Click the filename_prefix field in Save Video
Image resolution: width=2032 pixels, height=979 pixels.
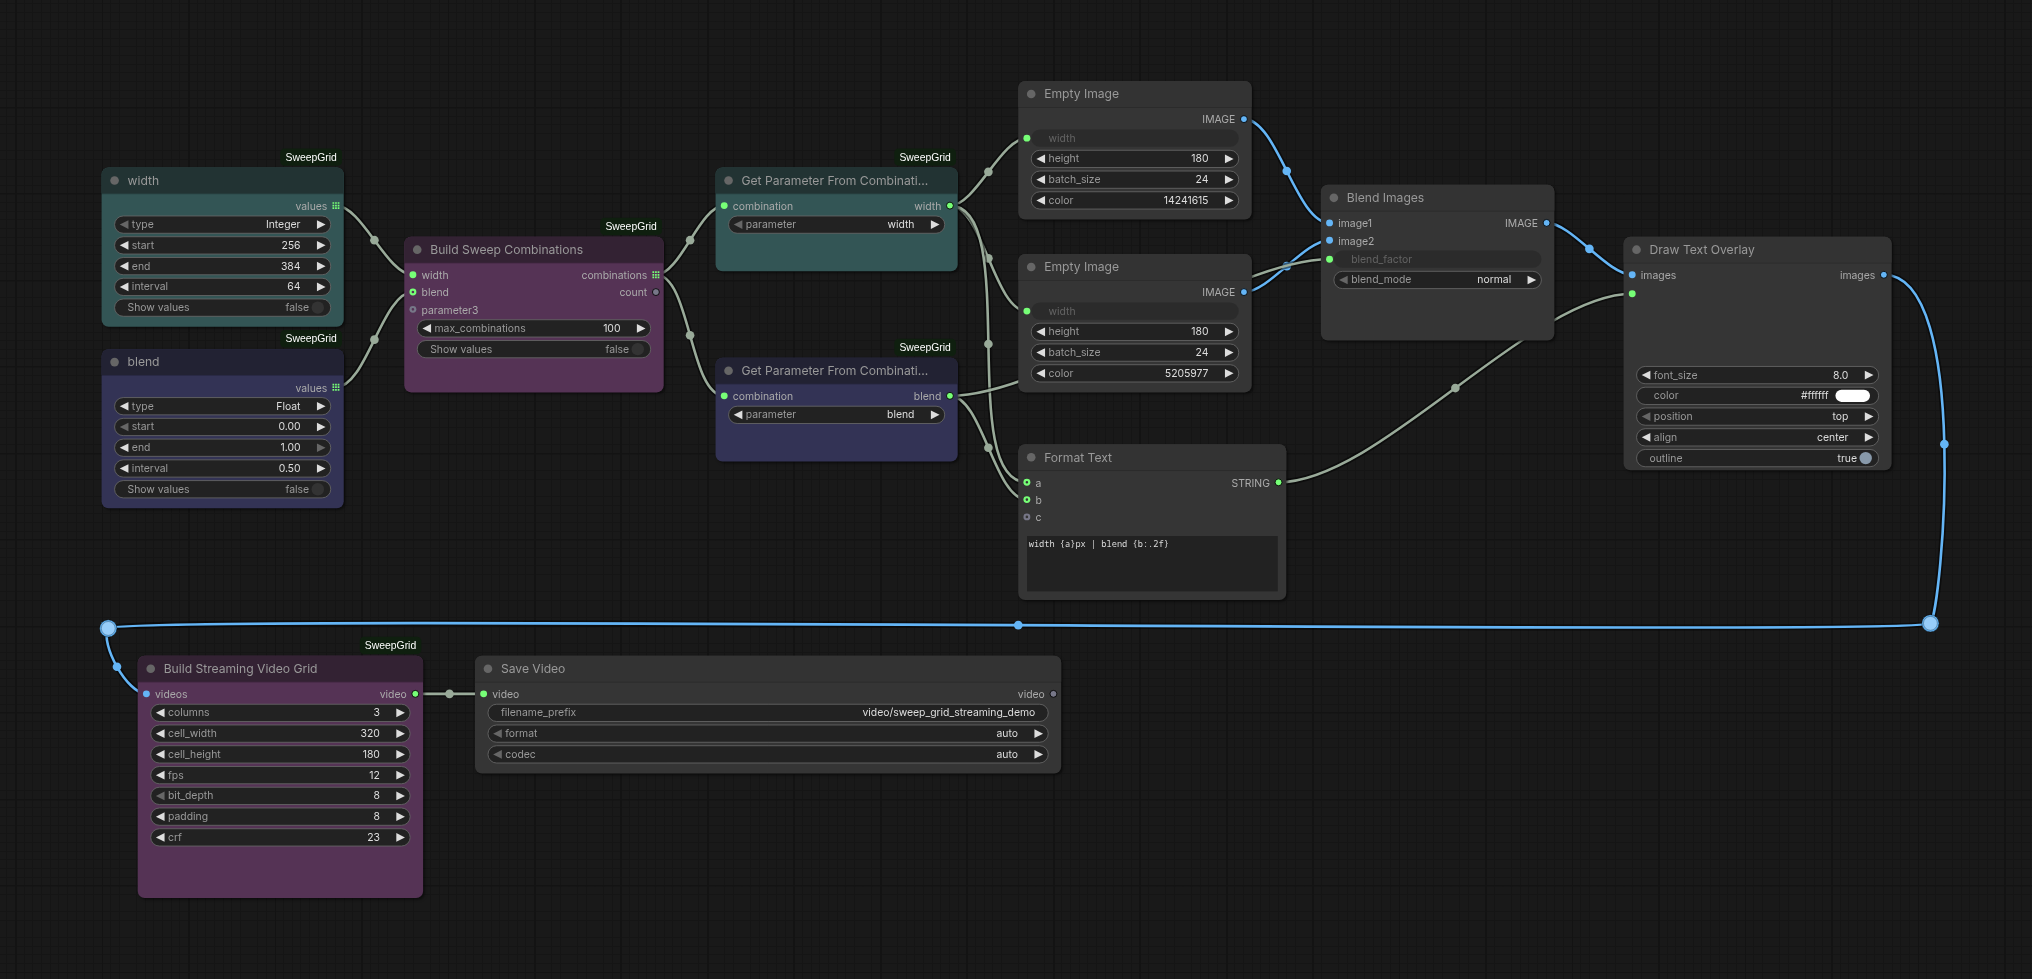tap(768, 713)
